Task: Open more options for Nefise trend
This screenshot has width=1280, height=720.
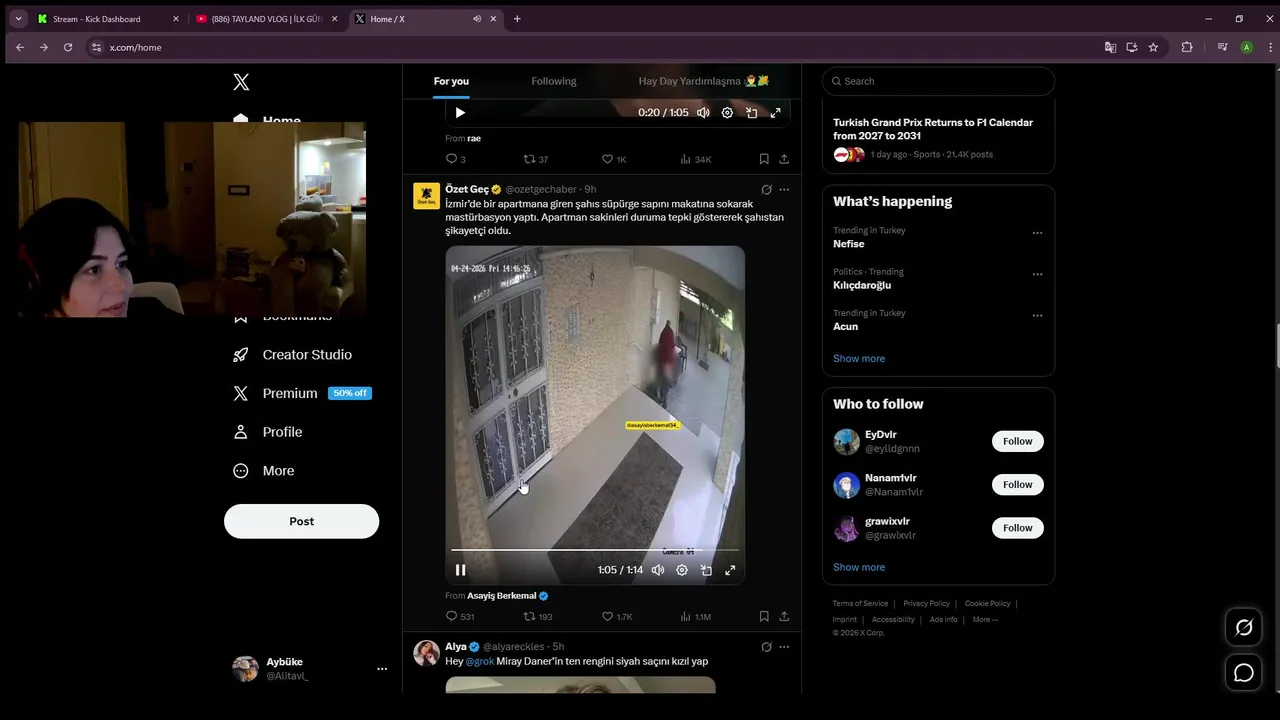Action: coord(1037,233)
